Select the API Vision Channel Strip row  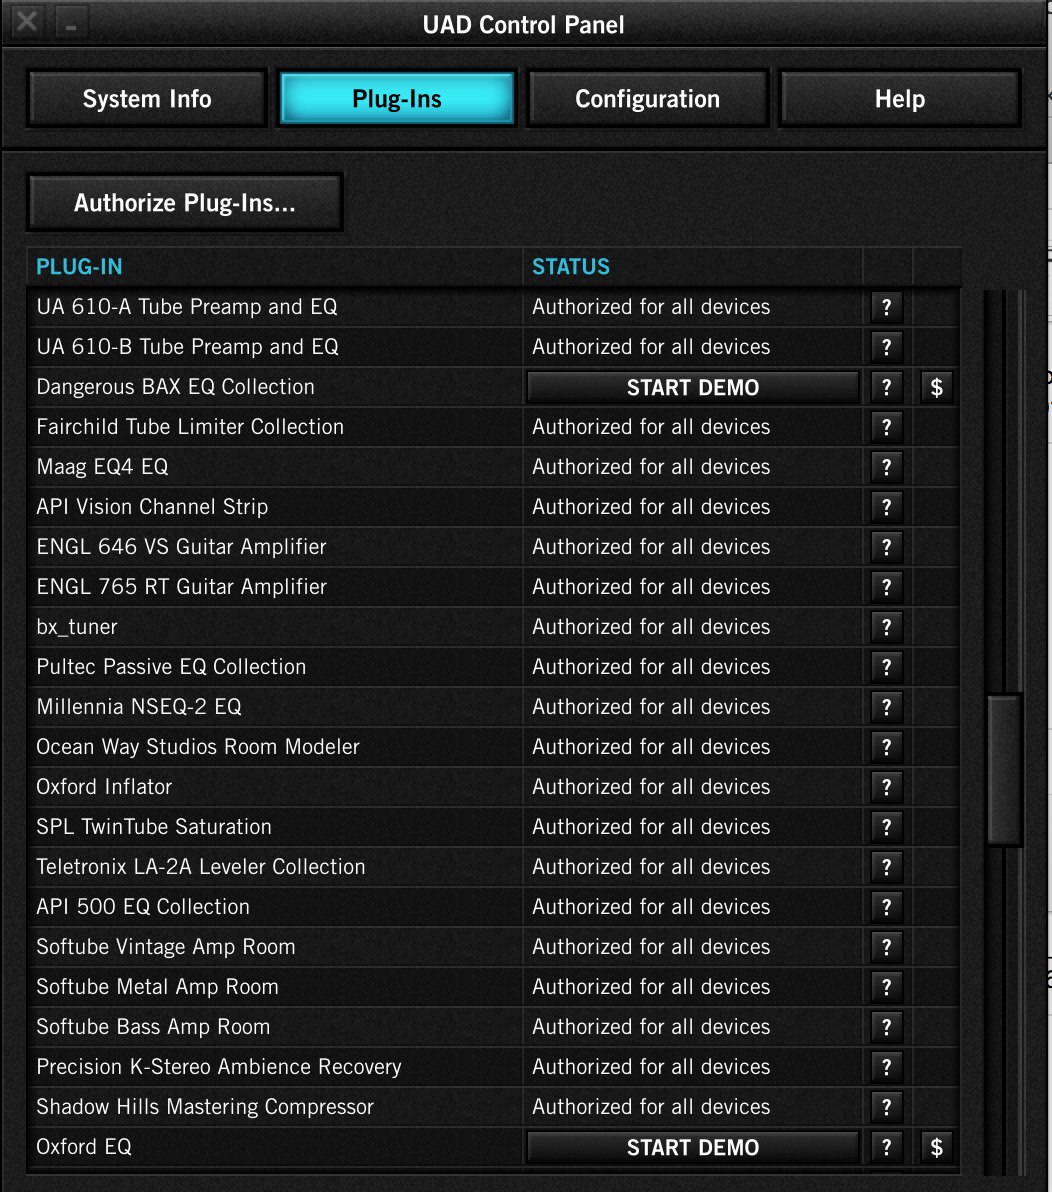[x=493, y=507]
